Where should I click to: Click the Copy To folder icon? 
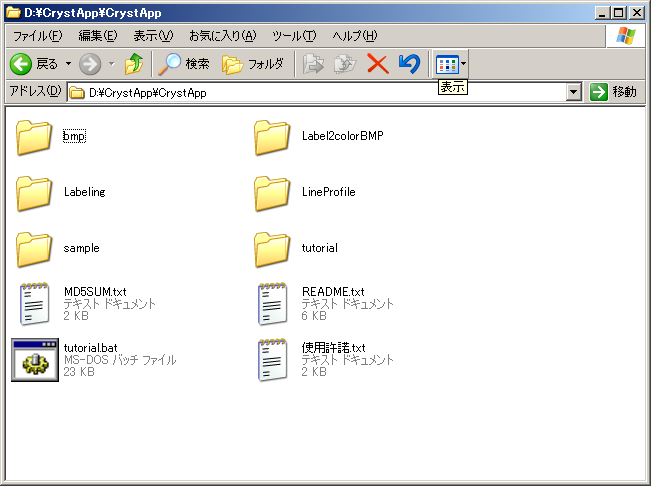(x=345, y=64)
